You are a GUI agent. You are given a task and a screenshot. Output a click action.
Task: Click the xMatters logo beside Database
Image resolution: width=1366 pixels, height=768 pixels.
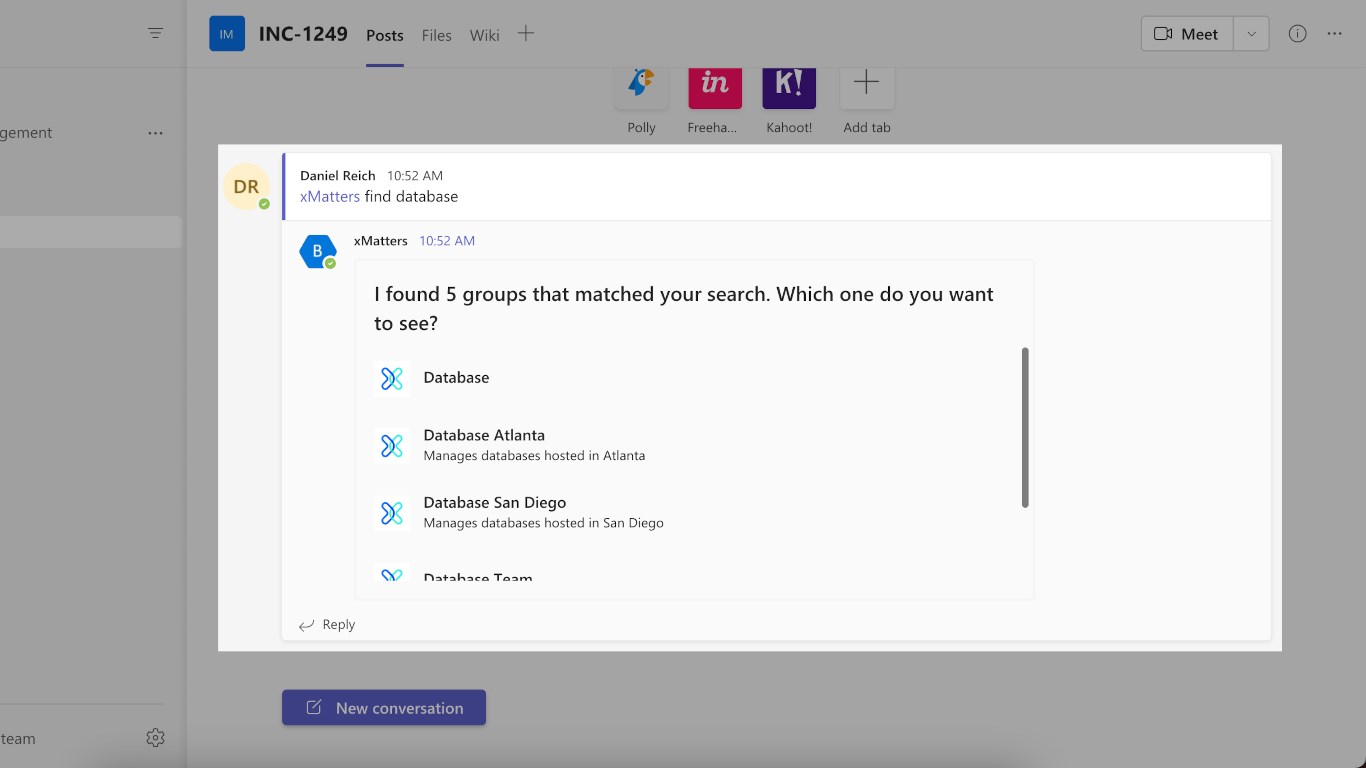[x=392, y=378]
